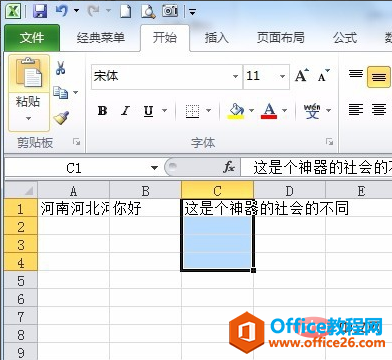This screenshot has height=360, width=392.
Task: Click the fx insert function button
Action: pos(229,167)
